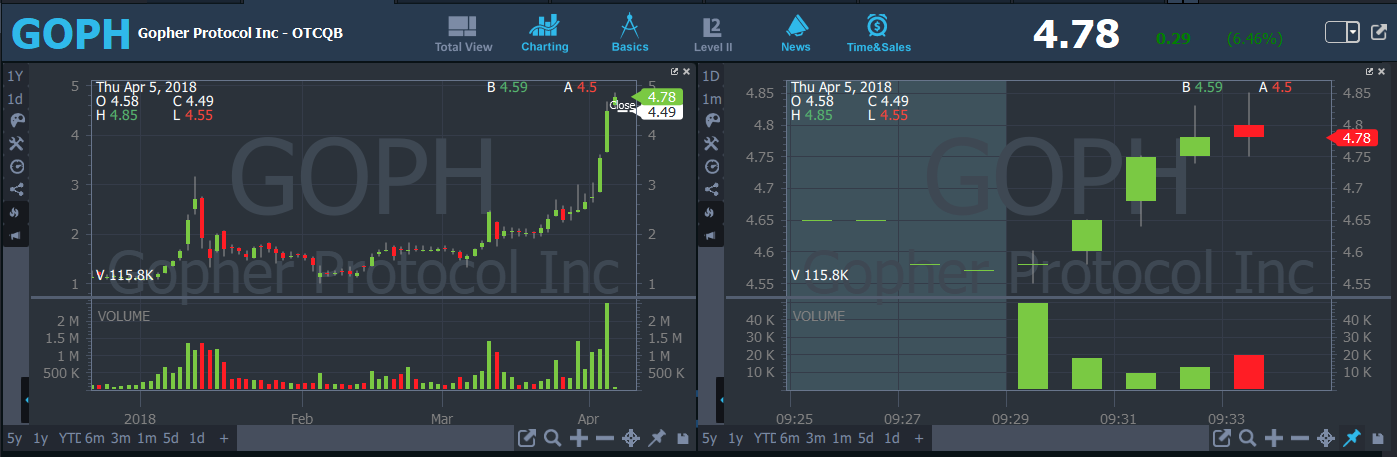Save the right chart with the disk icon
The width and height of the screenshot is (1397, 457).
pyautogui.click(x=1379, y=438)
